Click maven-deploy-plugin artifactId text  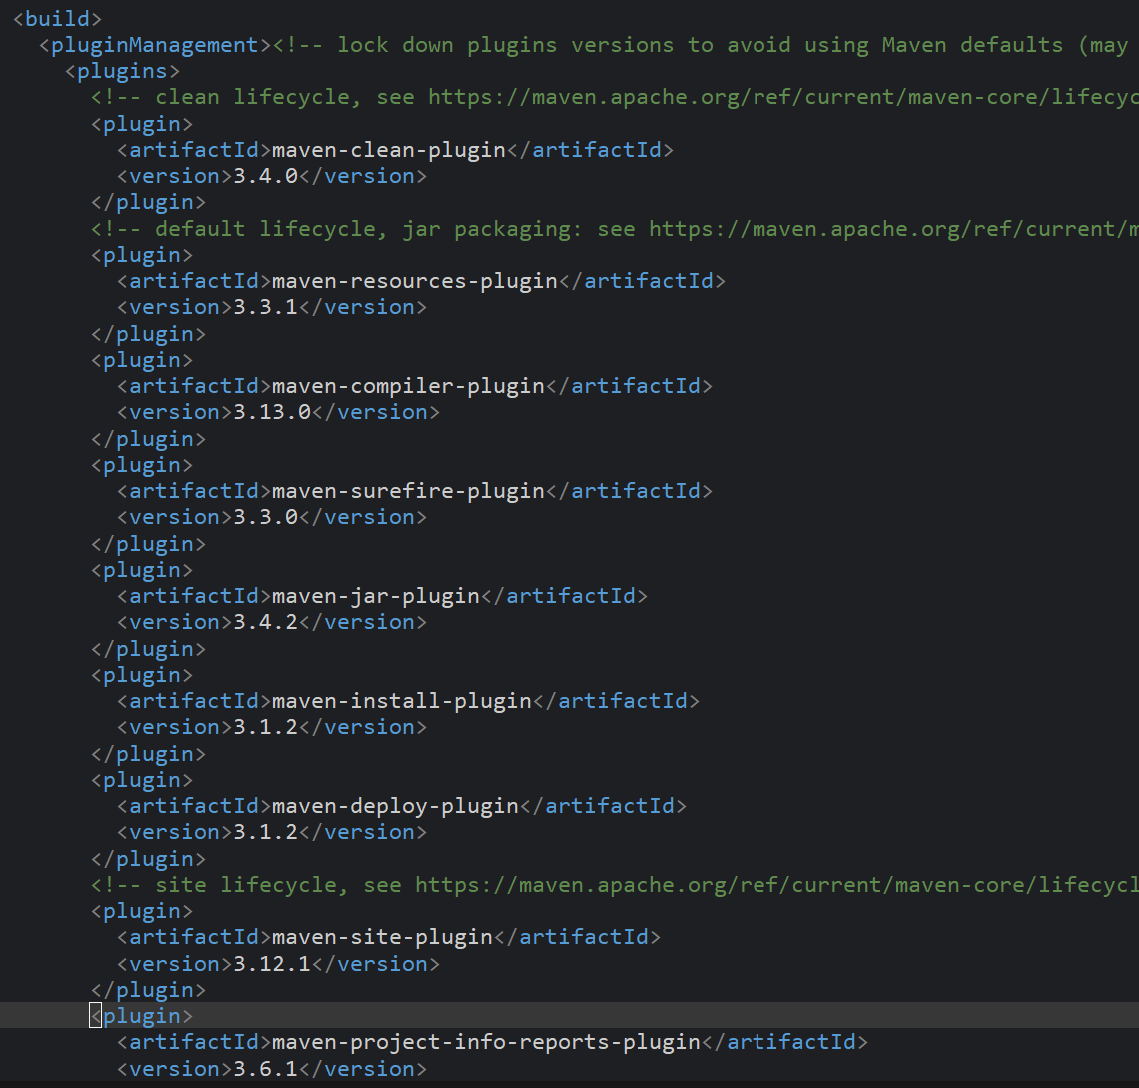395,806
